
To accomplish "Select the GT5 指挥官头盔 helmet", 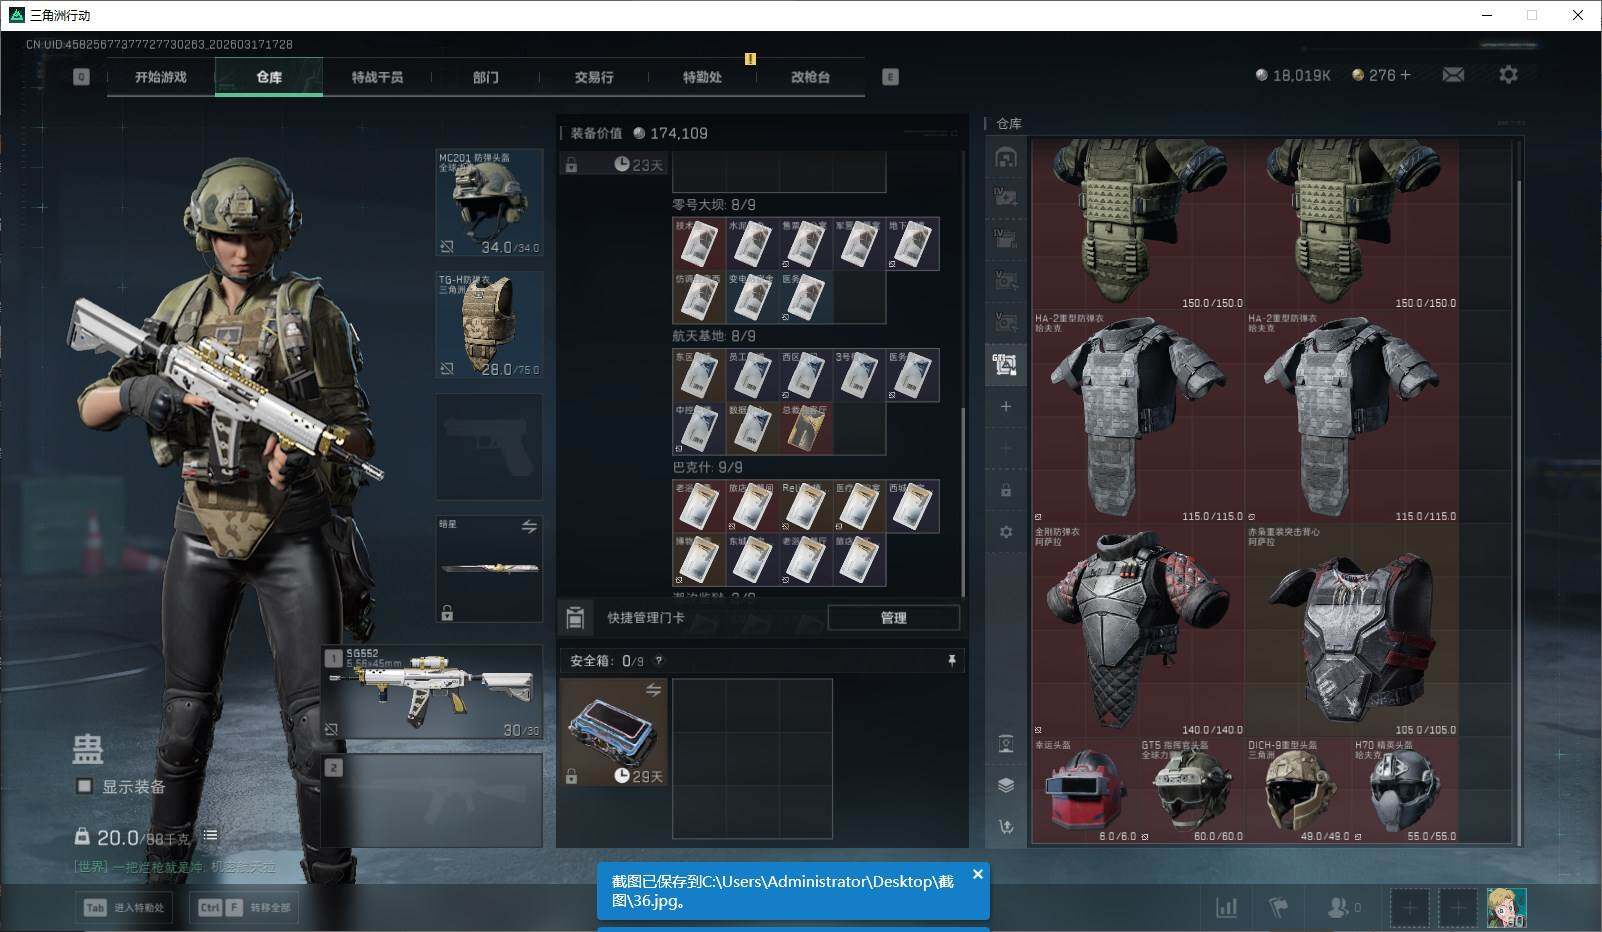I will 1192,790.
